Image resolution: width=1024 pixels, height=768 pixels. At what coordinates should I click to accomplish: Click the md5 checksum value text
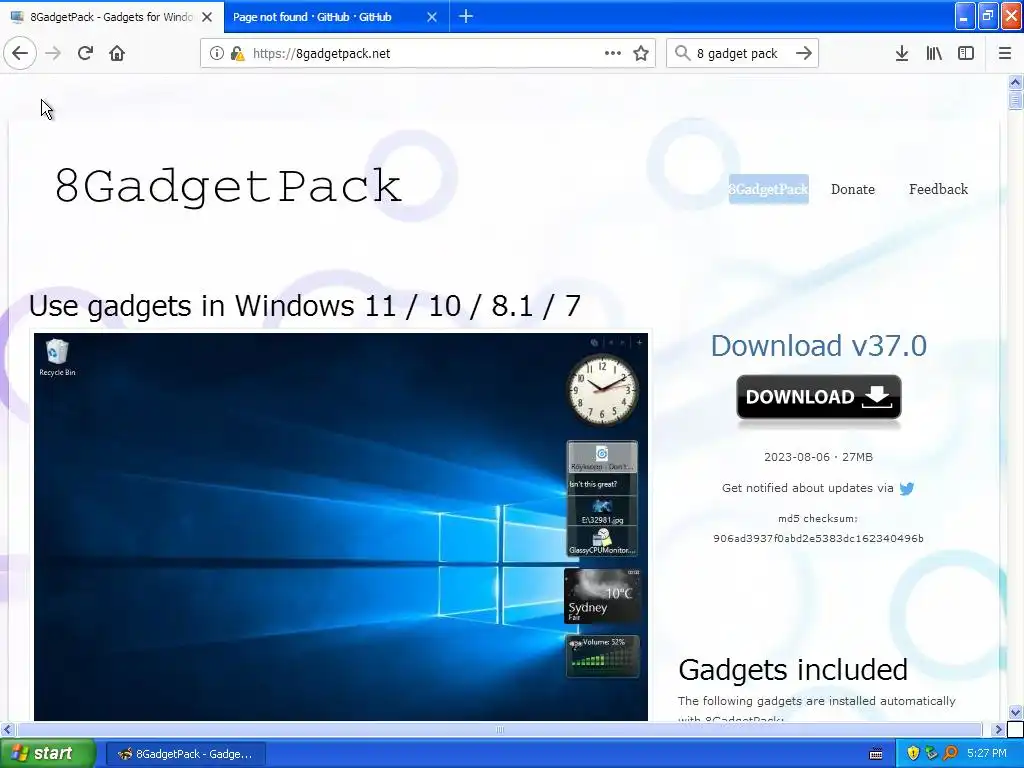tap(818, 539)
